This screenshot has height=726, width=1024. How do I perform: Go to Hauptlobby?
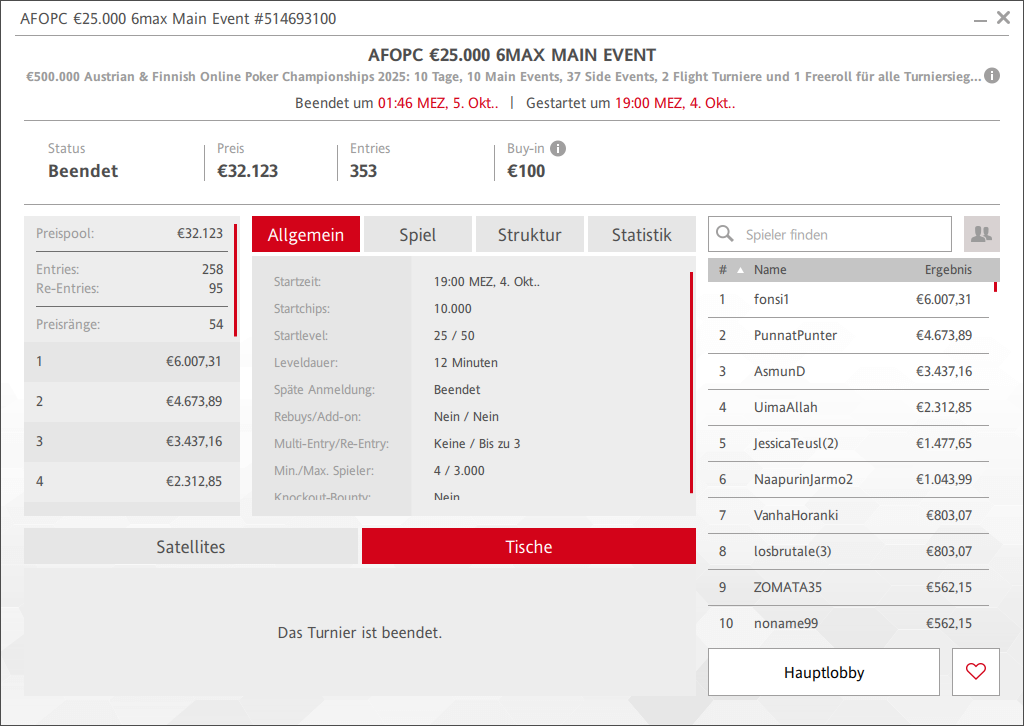tap(823, 672)
